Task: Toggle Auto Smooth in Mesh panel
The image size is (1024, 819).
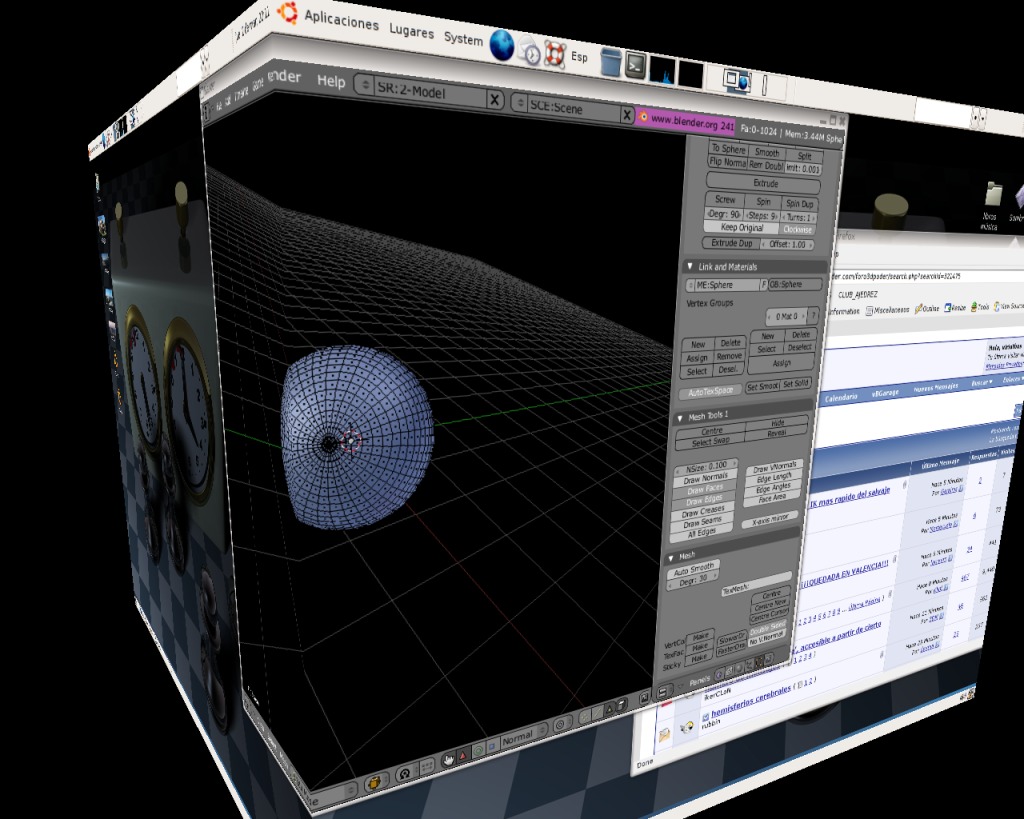Action: (694, 570)
